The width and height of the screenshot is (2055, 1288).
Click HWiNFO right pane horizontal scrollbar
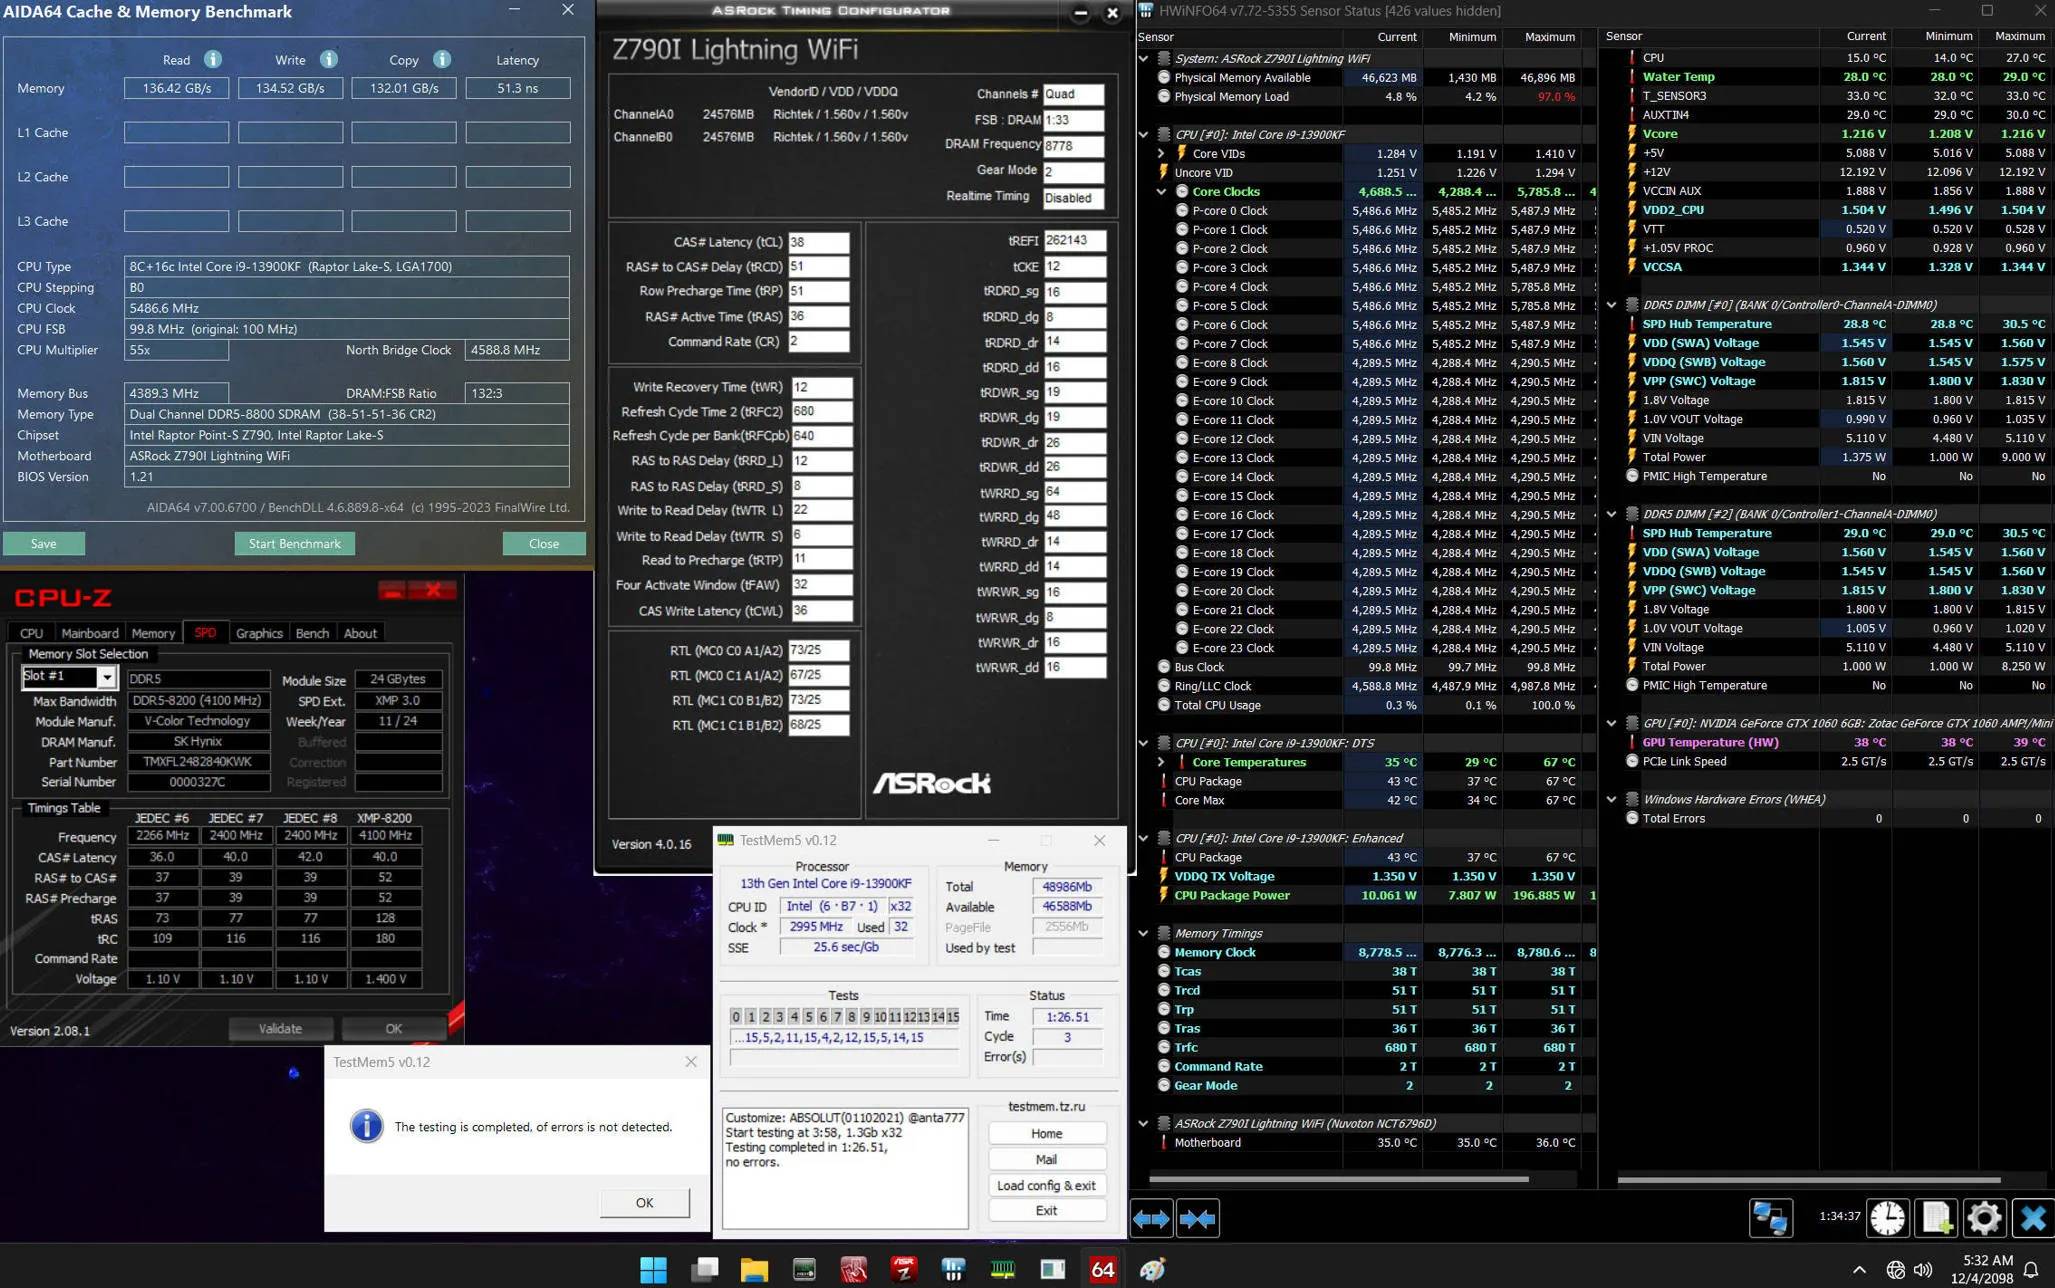coord(1808,1179)
